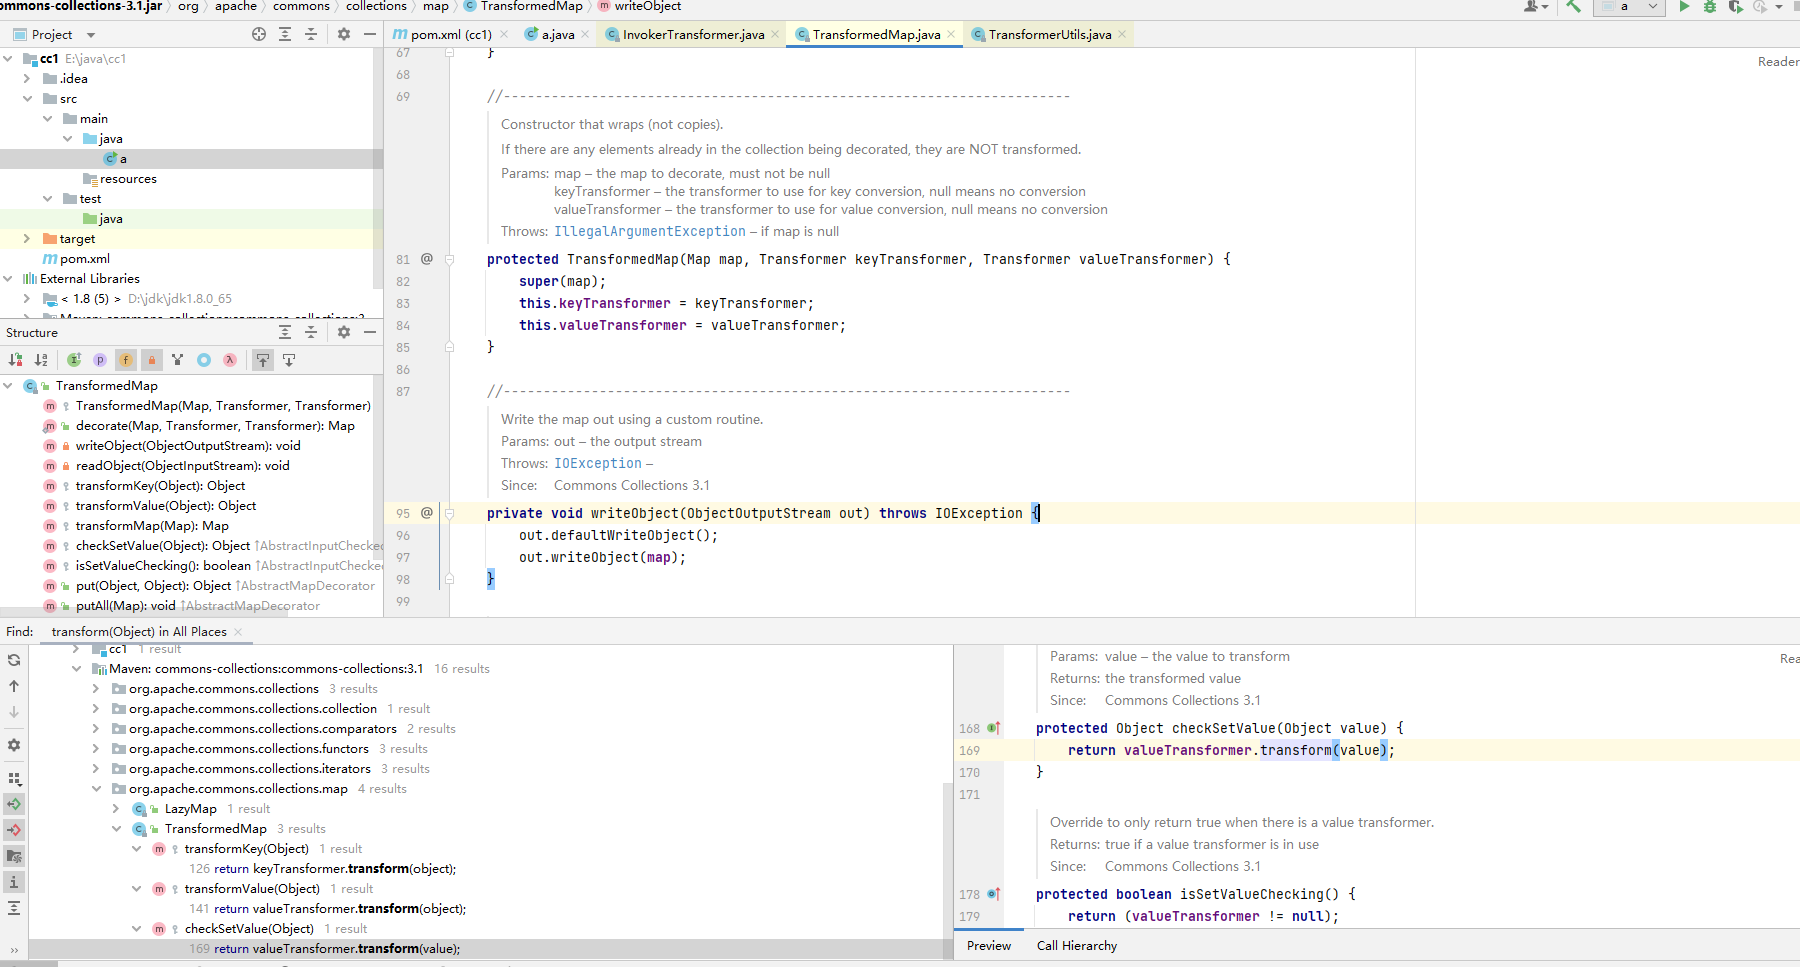Close the TransformedMap.java editor tab
The width and height of the screenshot is (1800, 967).
click(x=951, y=34)
